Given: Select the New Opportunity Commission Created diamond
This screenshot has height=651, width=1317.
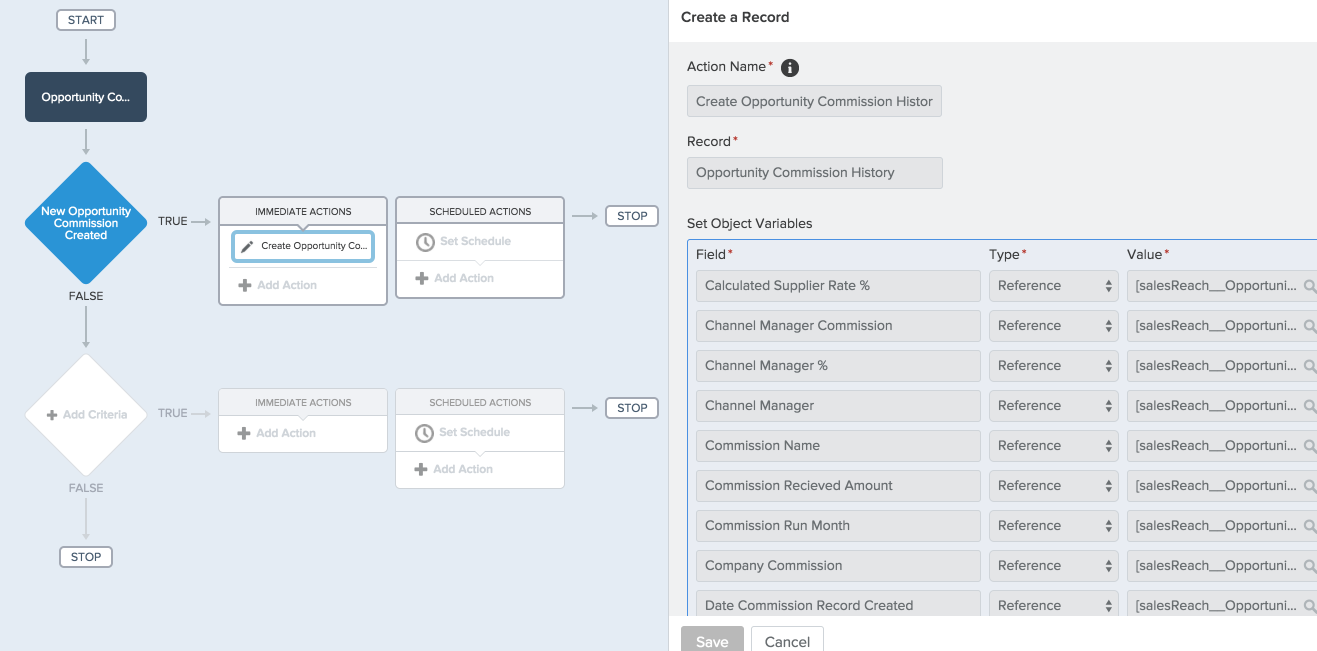Looking at the screenshot, I should coord(86,223).
